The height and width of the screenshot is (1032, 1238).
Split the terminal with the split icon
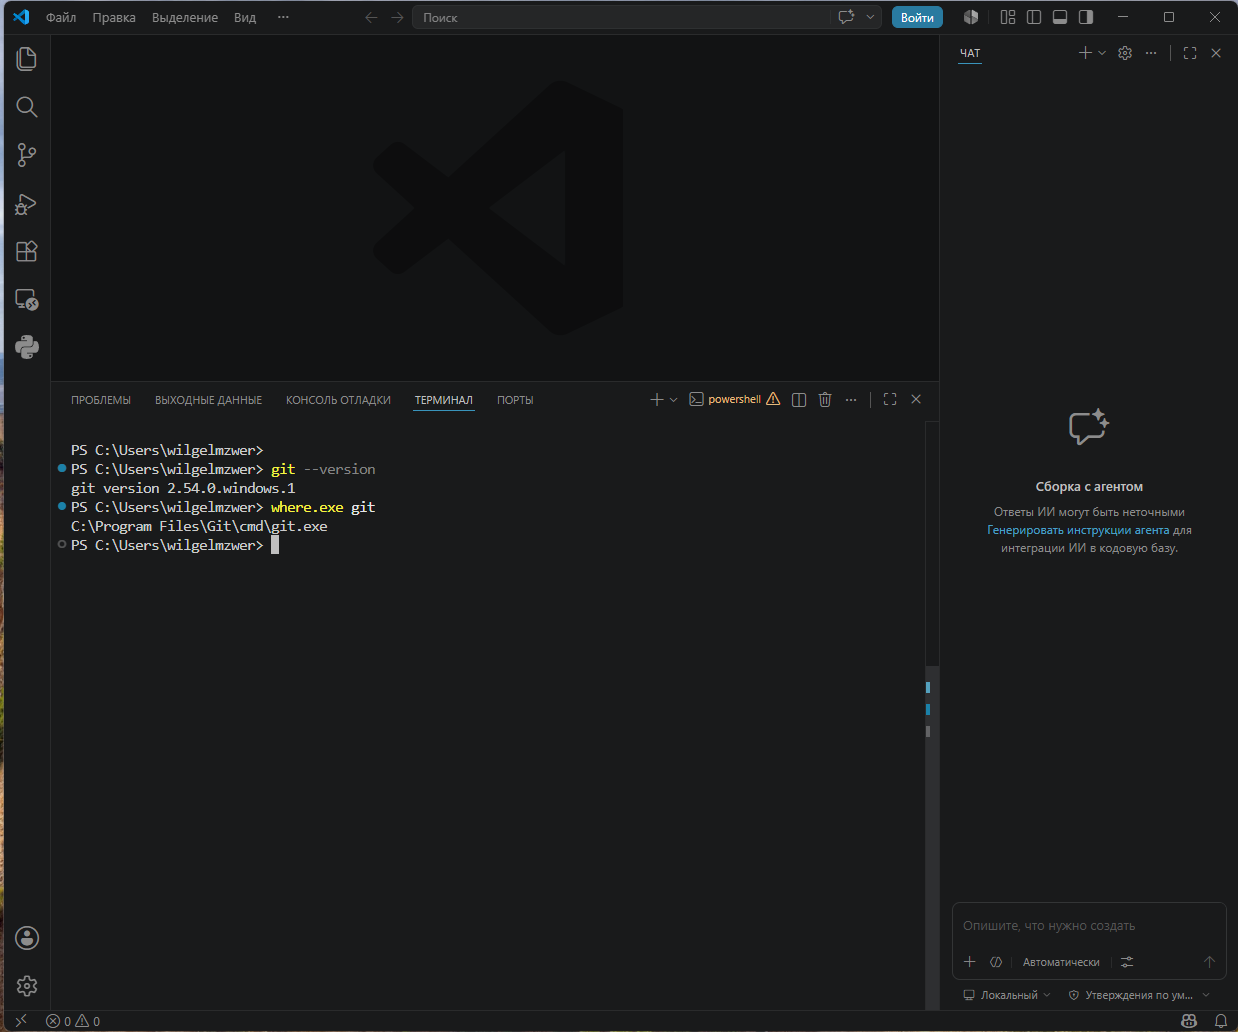pos(799,400)
